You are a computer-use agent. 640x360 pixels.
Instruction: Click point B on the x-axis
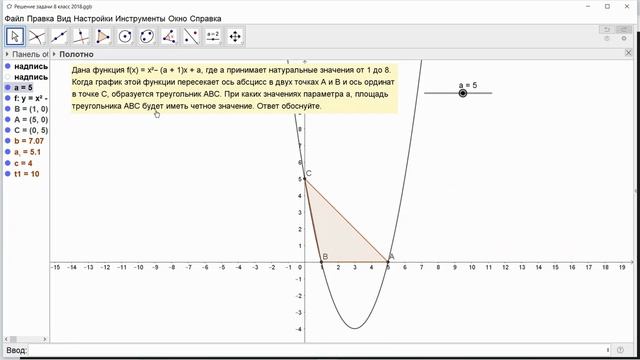tap(322, 262)
